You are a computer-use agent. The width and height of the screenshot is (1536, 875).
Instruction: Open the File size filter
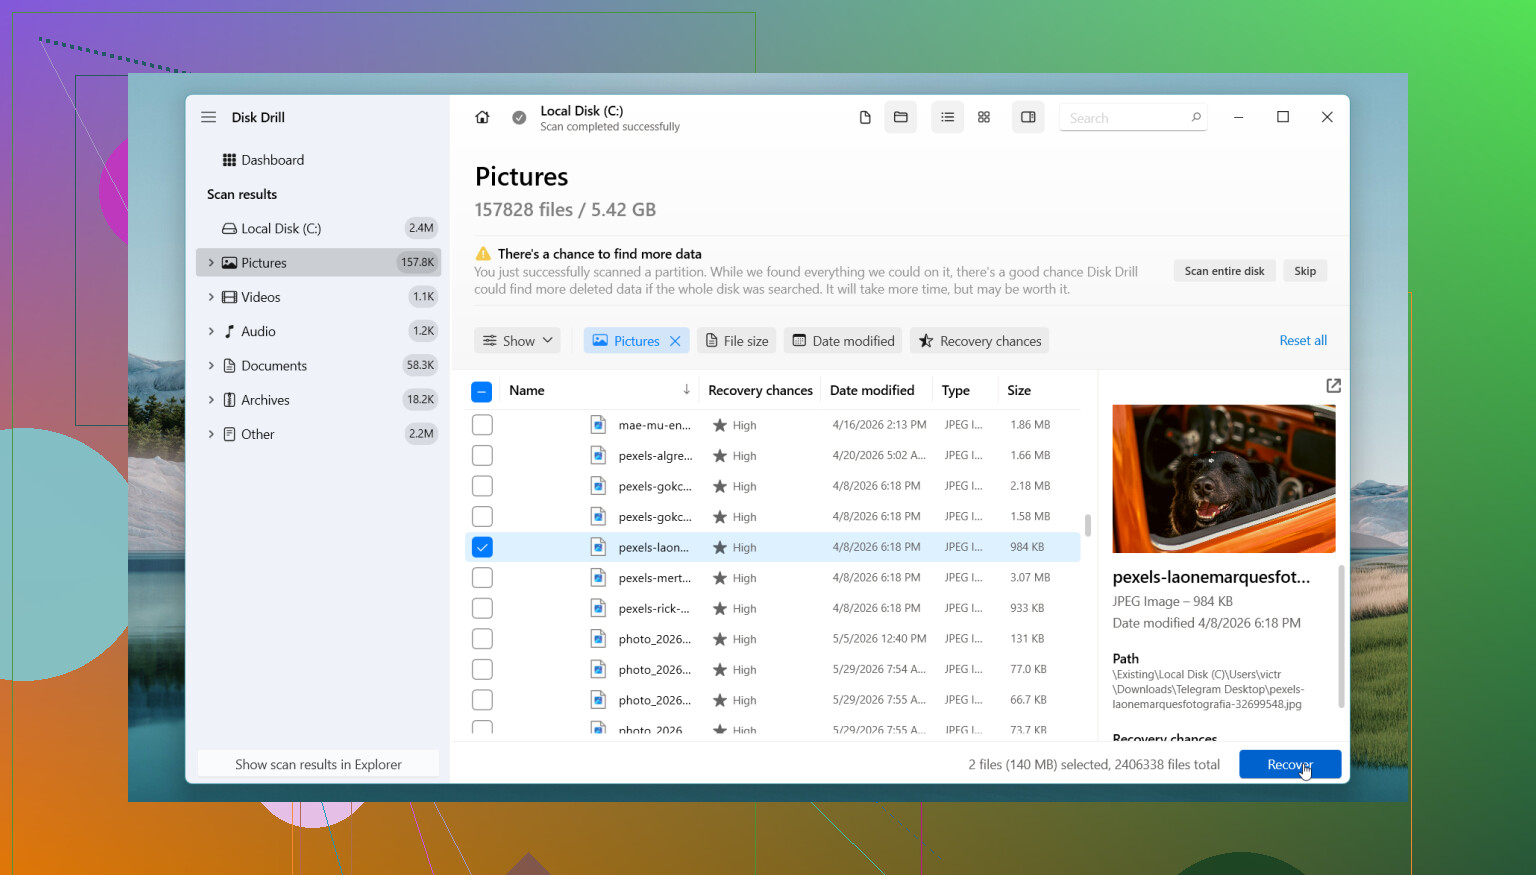(x=737, y=341)
